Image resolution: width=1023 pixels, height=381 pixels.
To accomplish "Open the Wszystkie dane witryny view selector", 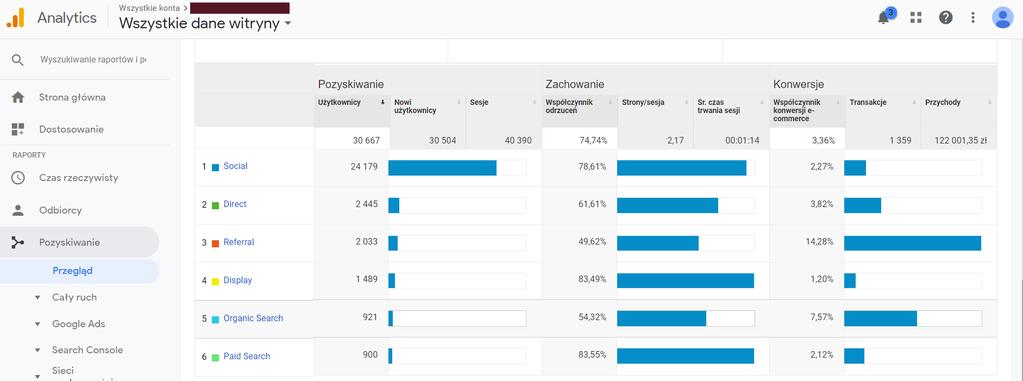I will point(205,24).
